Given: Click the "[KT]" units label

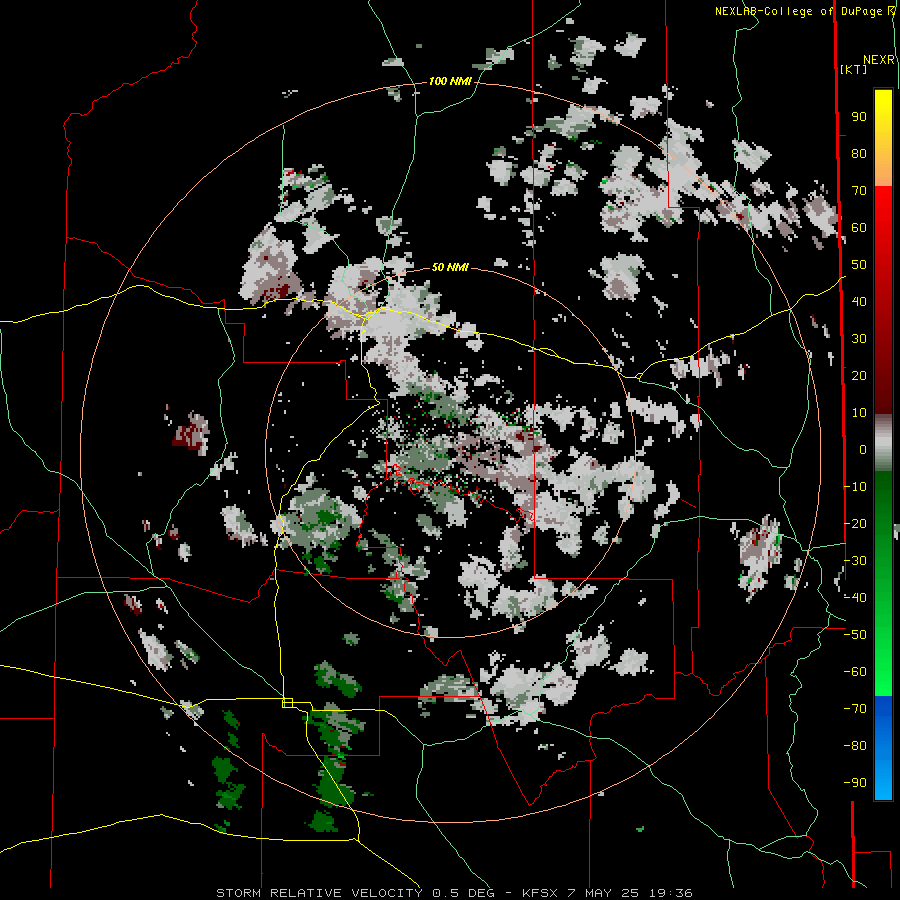Looking at the screenshot, I should [x=853, y=69].
